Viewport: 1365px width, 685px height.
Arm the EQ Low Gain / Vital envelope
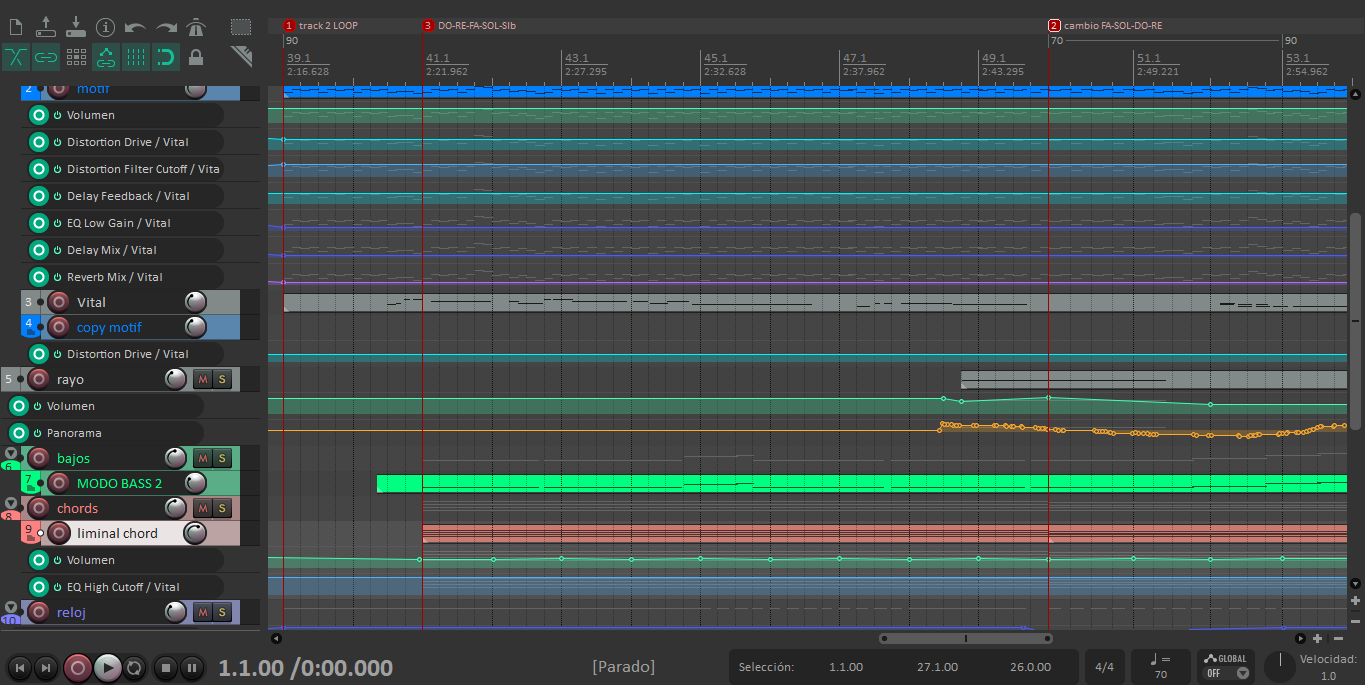39,223
